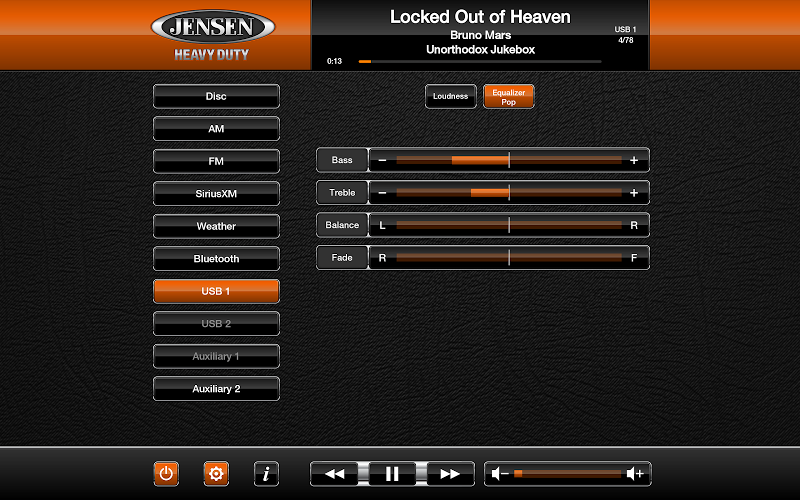Choose the FM radio source
The width and height of the screenshot is (800, 500).
(x=216, y=161)
